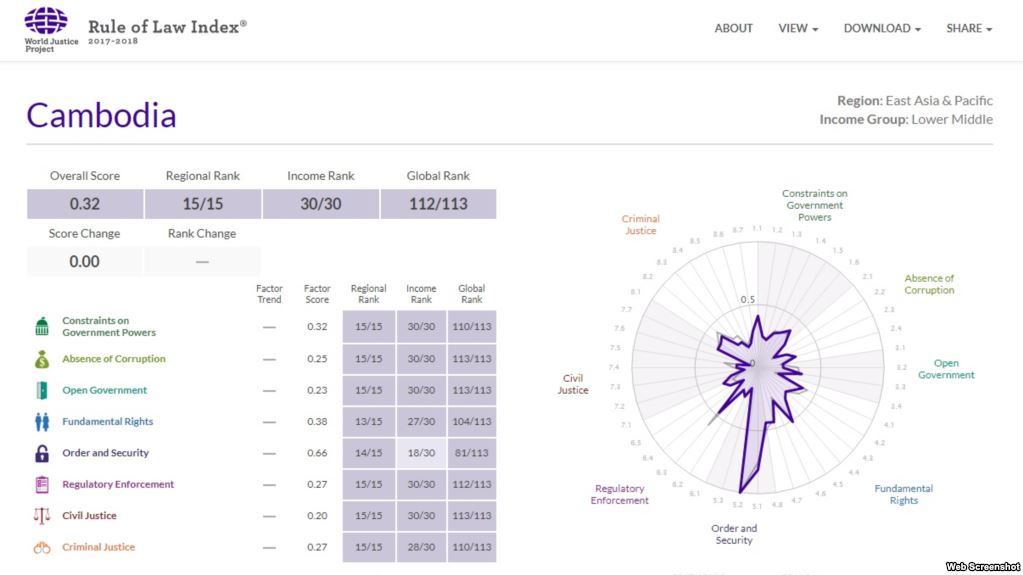
Task: Click Regulatory Enforcement label on radar chart
Action: 619,494
